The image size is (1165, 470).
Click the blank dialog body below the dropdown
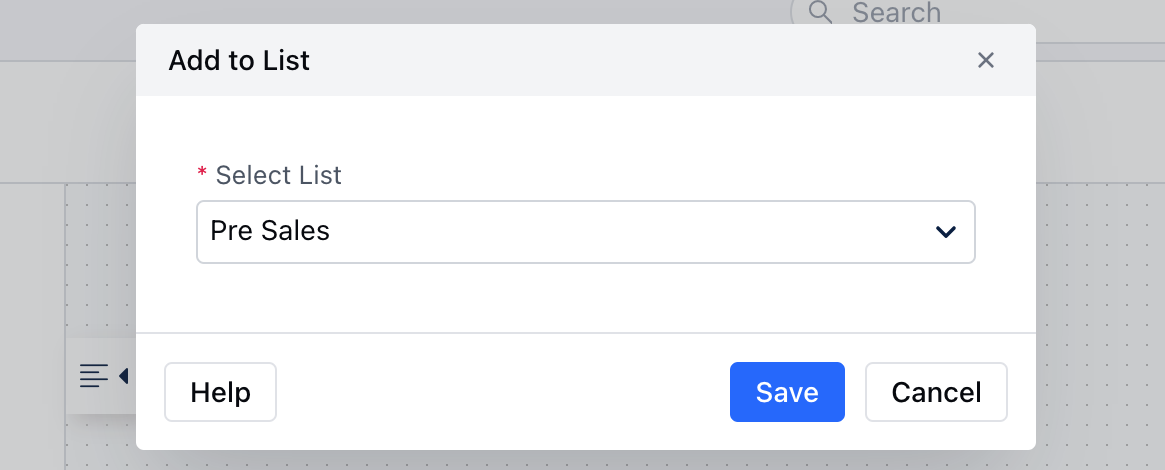[x=585, y=297]
